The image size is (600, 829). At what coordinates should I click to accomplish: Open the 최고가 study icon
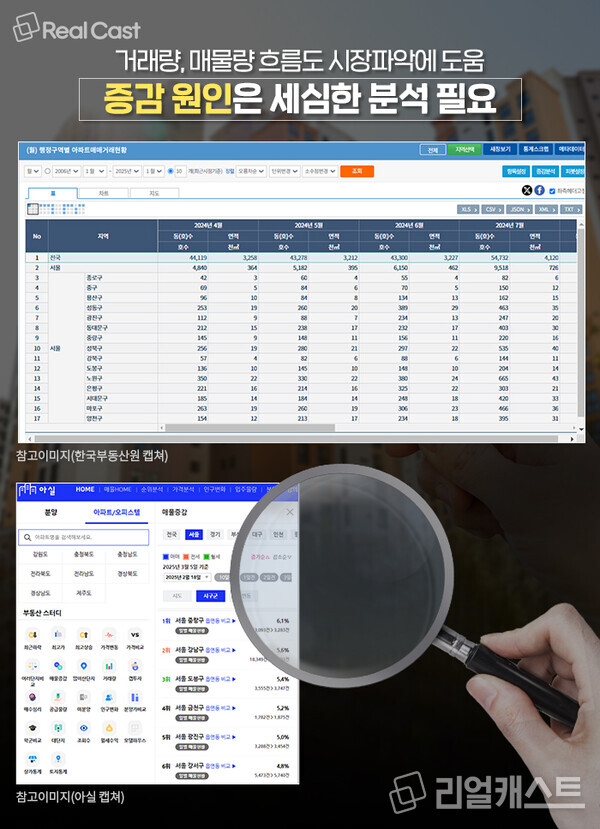(x=59, y=635)
